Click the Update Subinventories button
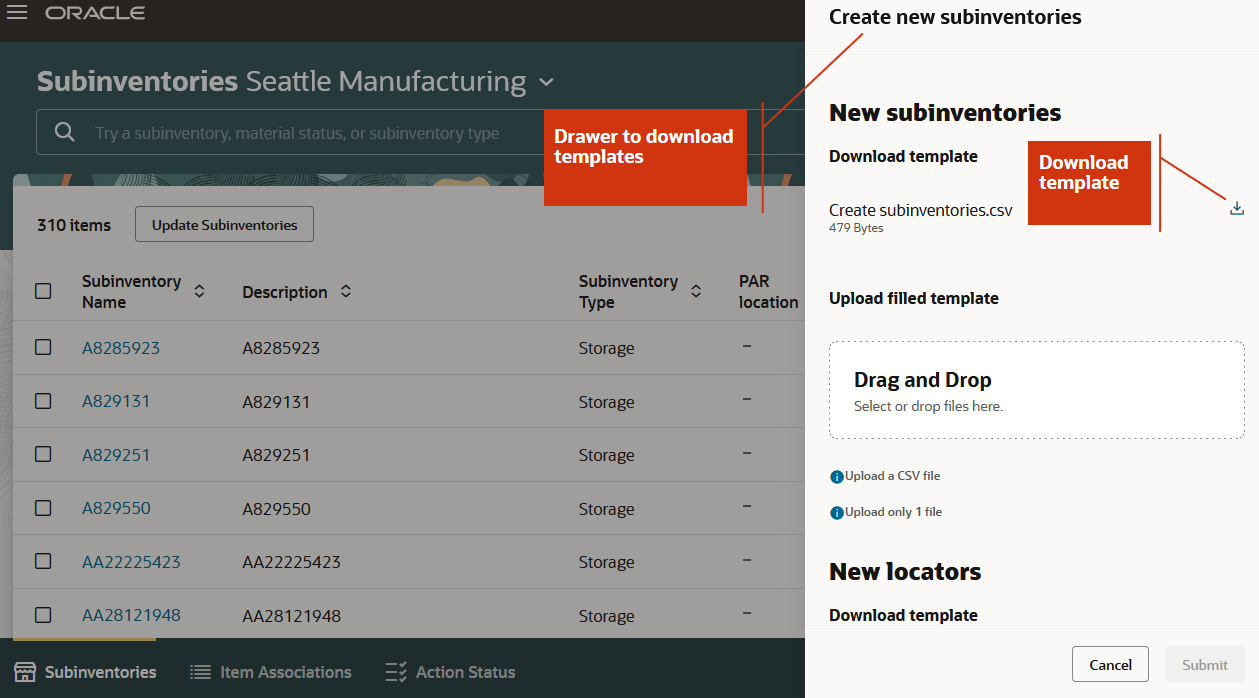This screenshot has width=1259, height=698. [224, 225]
